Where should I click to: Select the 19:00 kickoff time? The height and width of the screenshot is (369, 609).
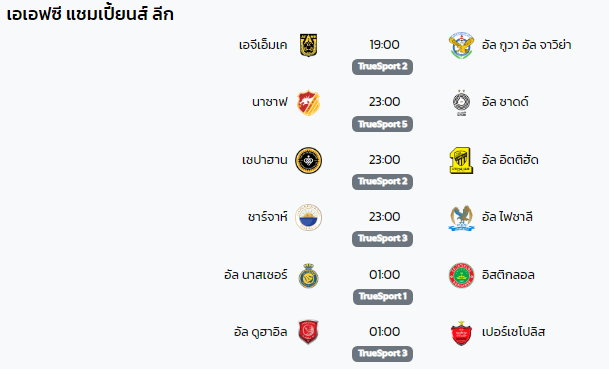384,45
